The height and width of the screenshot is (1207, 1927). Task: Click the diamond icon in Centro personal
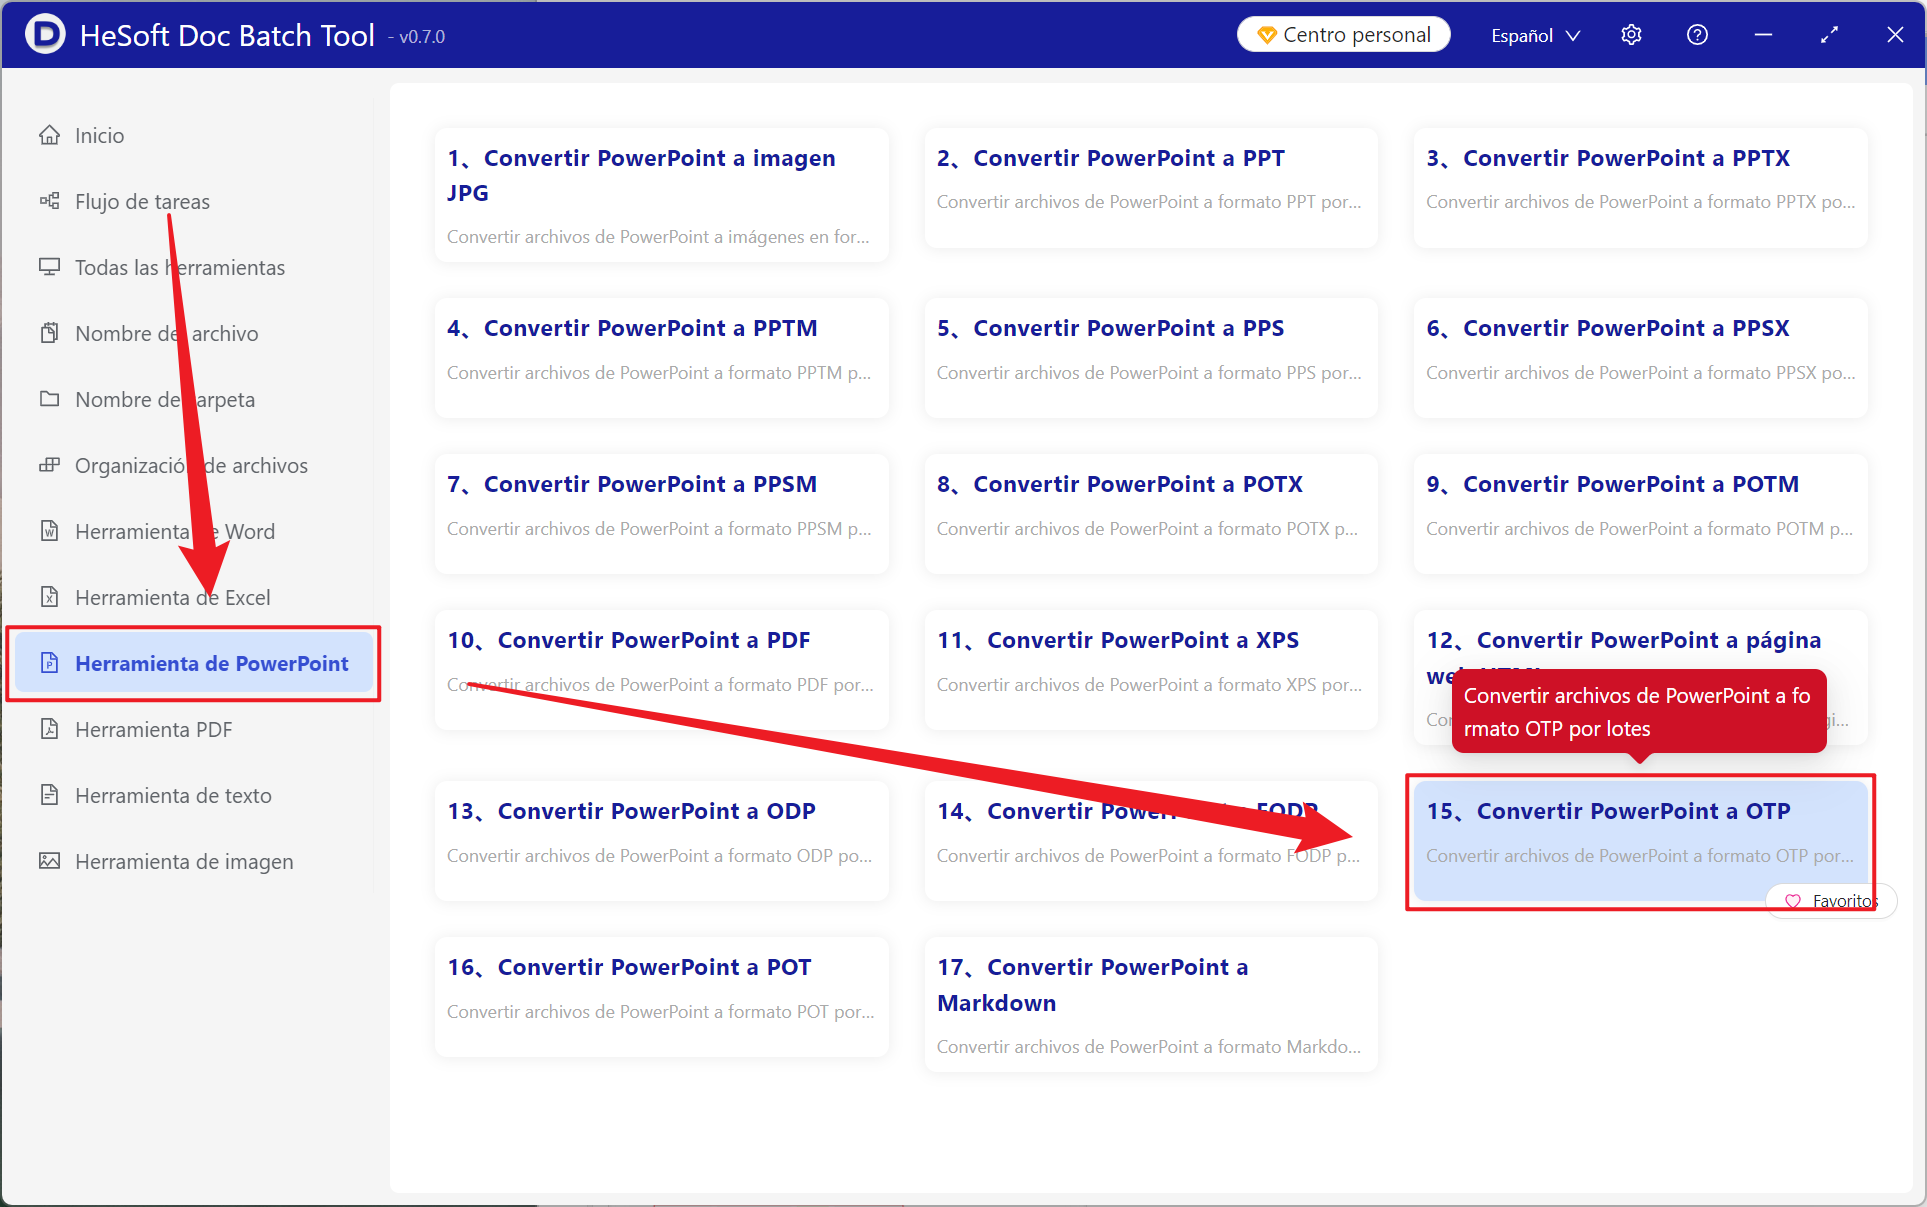click(1267, 35)
